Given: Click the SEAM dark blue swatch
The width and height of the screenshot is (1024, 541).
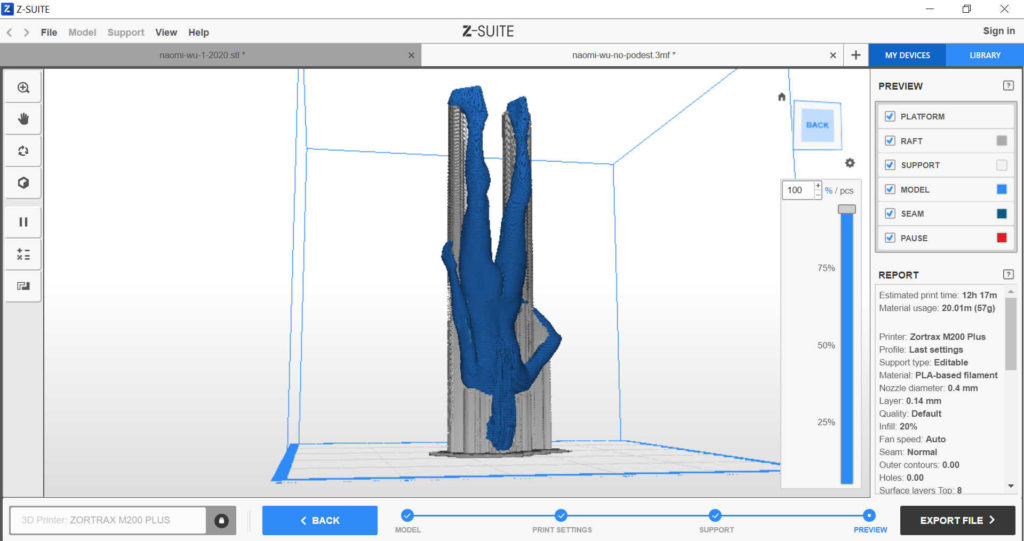Looking at the screenshot, I should [x=1001, y=214].
